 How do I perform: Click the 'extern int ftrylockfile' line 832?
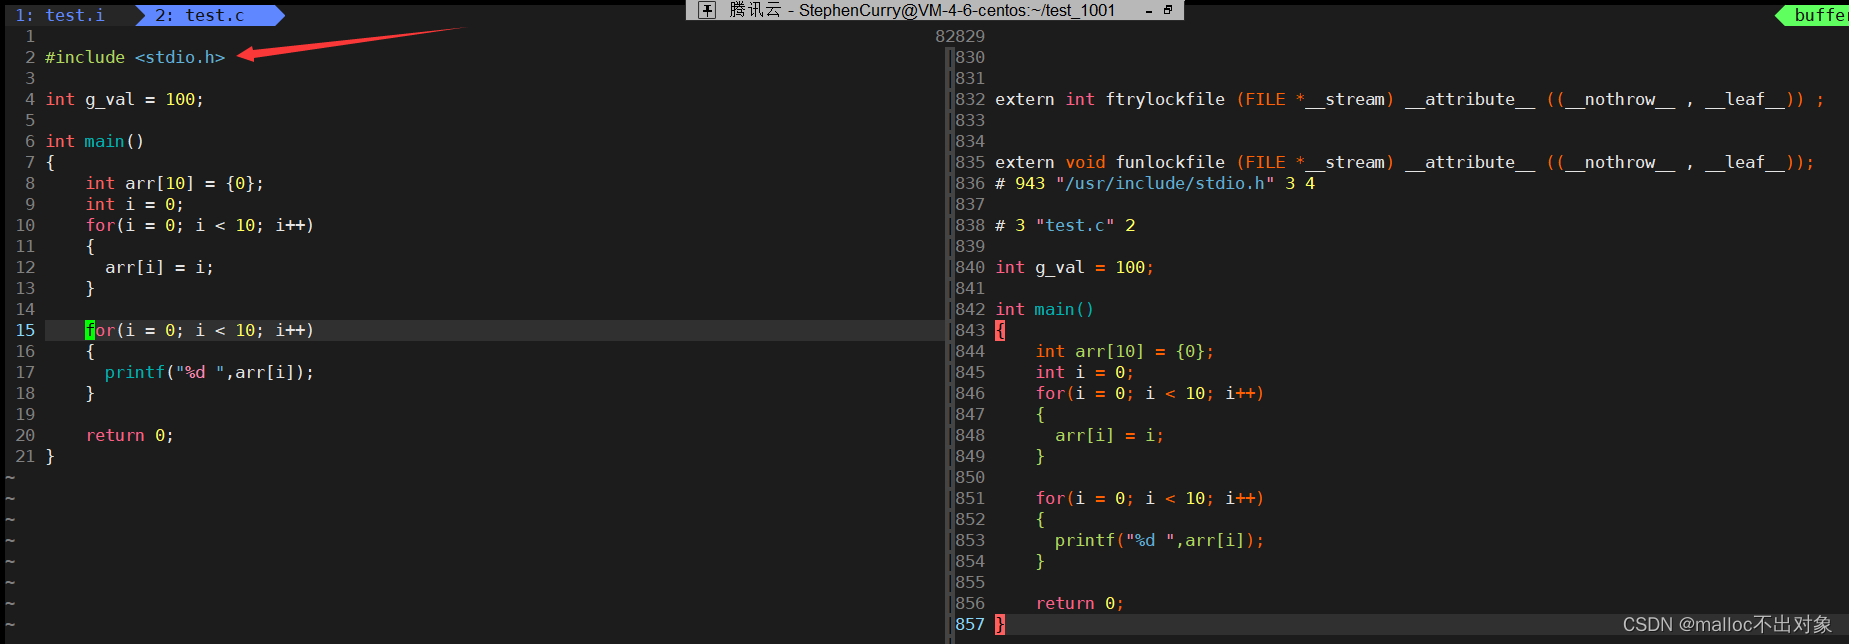1410,99
